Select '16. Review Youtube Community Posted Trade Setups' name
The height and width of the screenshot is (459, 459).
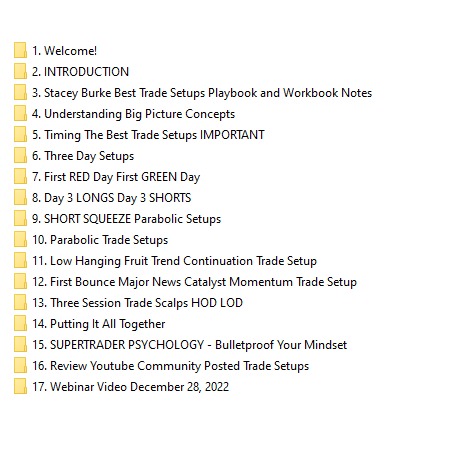[x=170, y=366]
